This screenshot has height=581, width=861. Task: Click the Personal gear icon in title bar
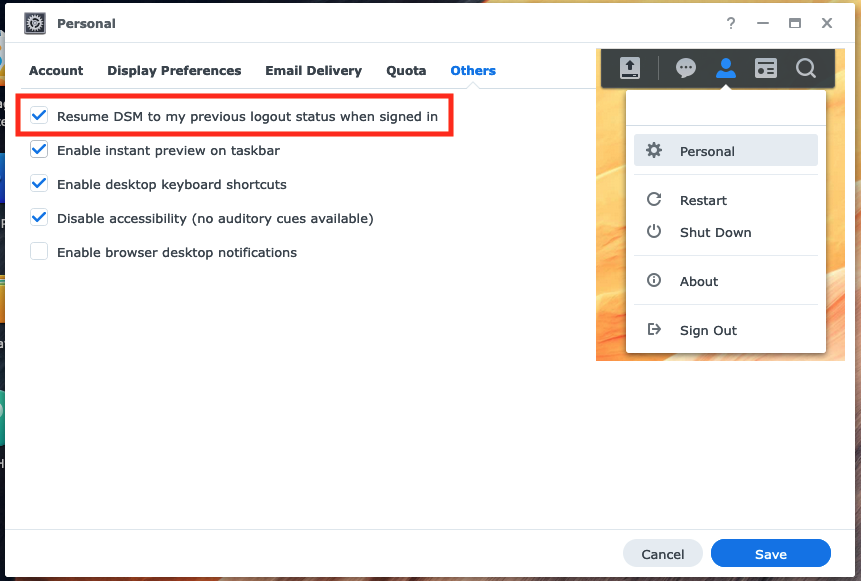(x=34, y=23)
